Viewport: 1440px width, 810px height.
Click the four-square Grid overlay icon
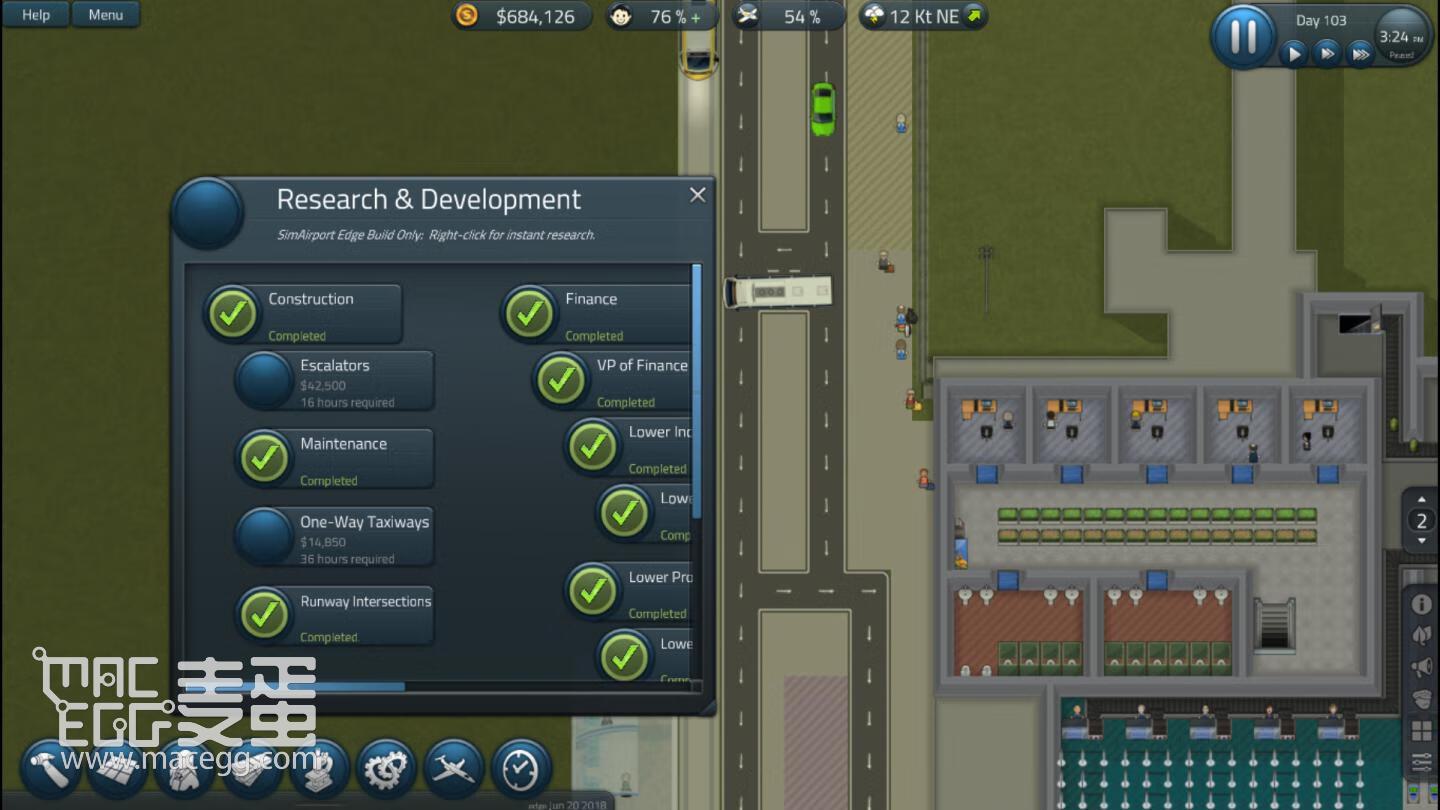pos(1421,731)
